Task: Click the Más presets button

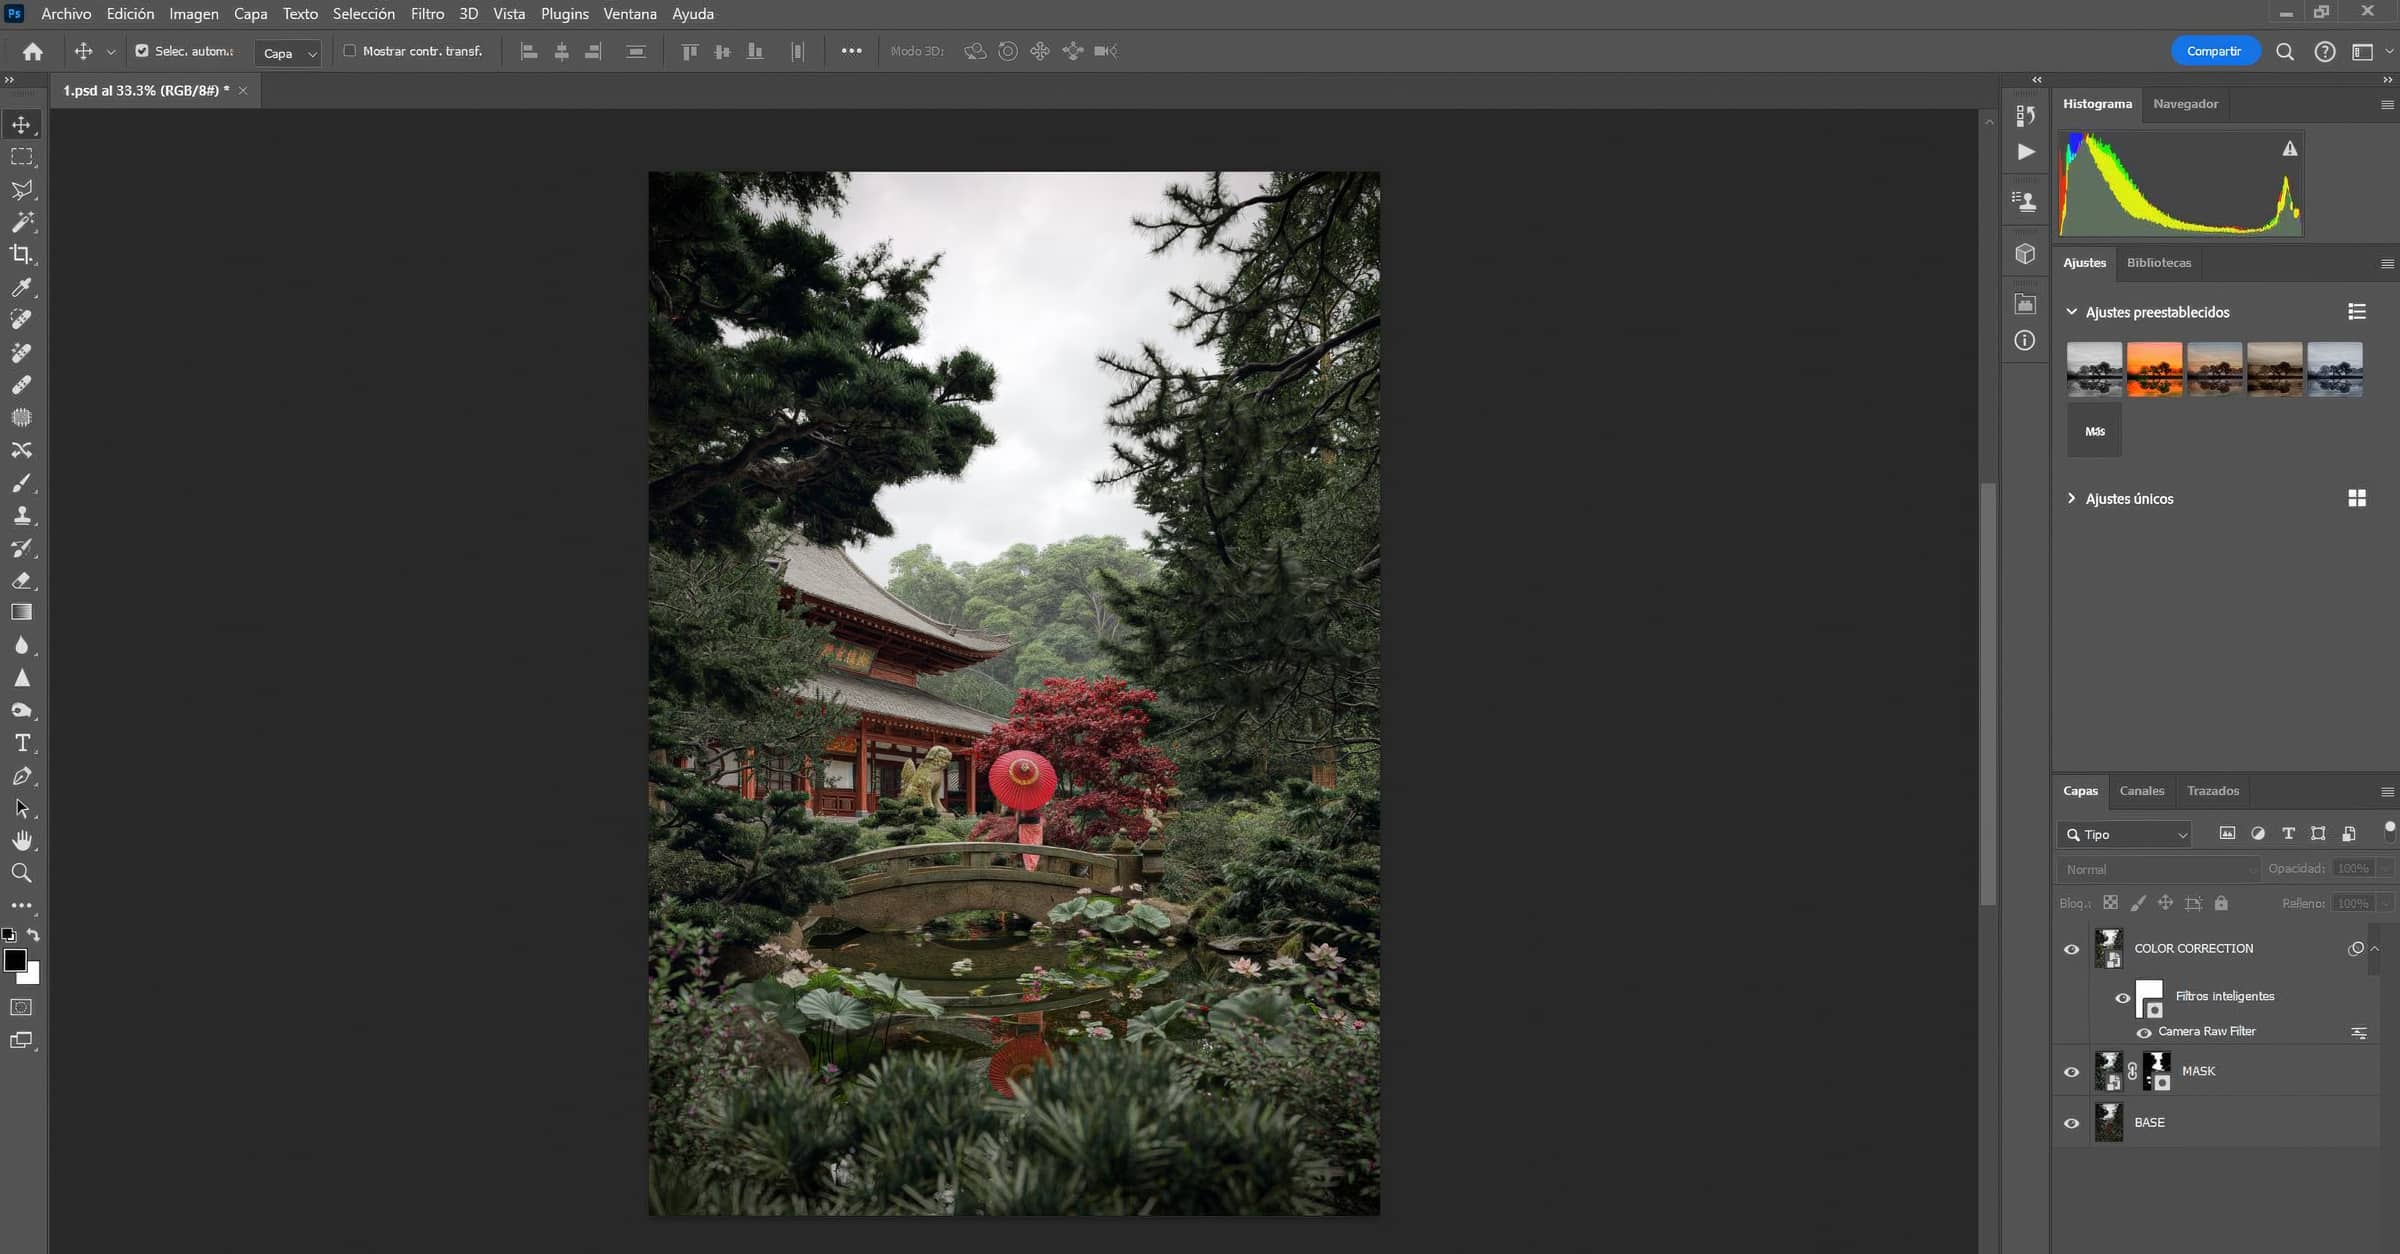Action: click(2094, 431)
